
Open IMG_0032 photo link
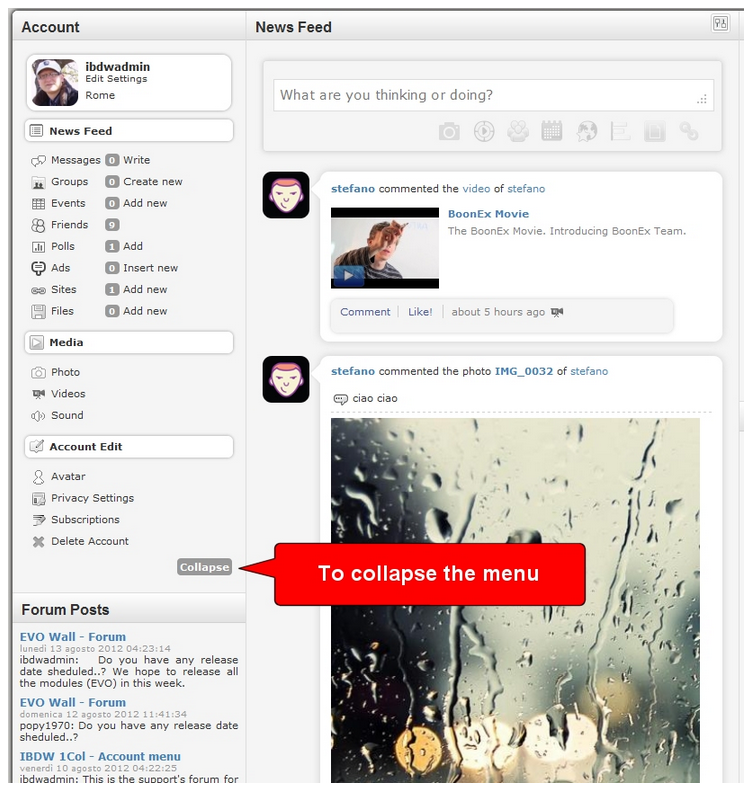[x=524, y=371]
